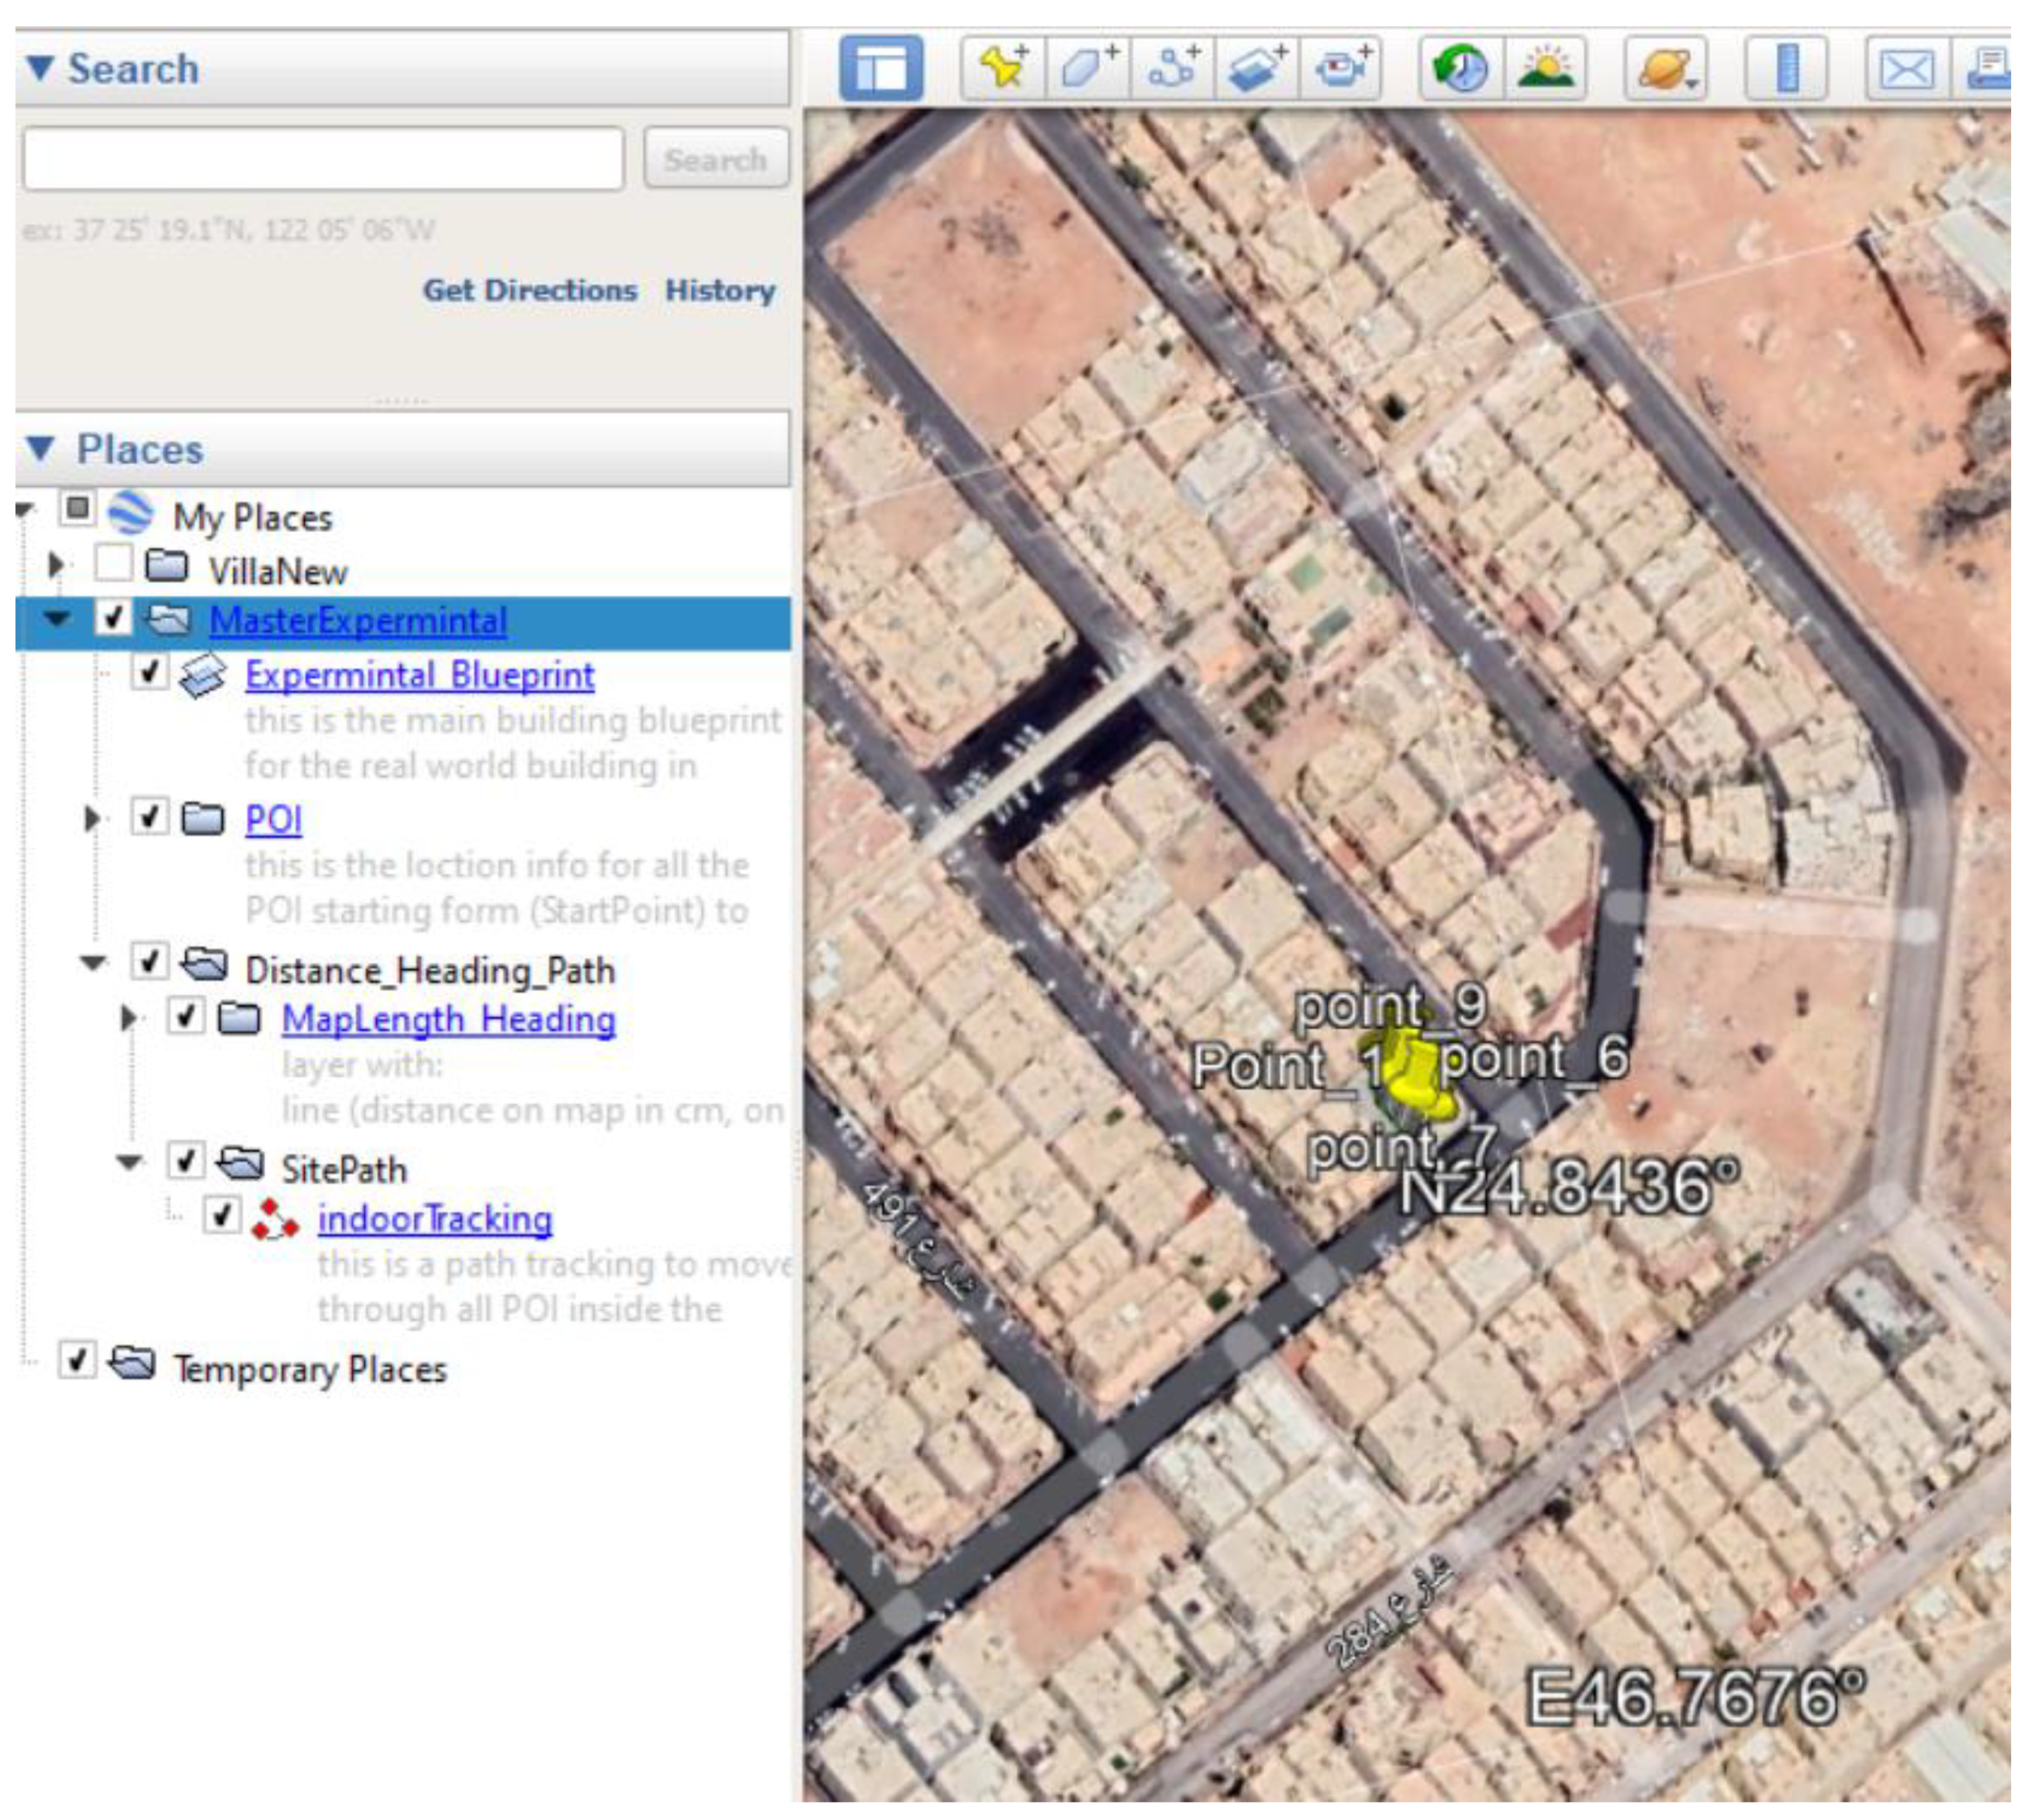Enable the VillaNew folder checkbox

point(113,564)
